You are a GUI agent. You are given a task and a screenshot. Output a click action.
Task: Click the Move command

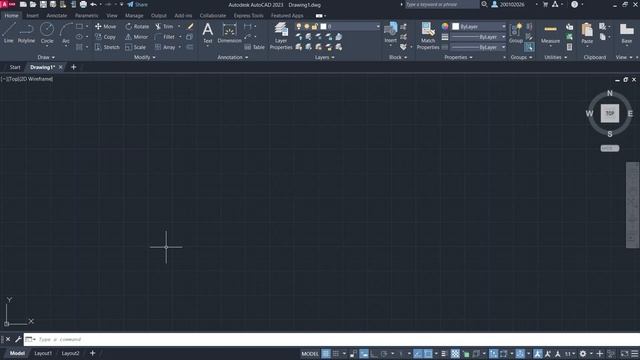pyautogui.click(x=105, y=26)
